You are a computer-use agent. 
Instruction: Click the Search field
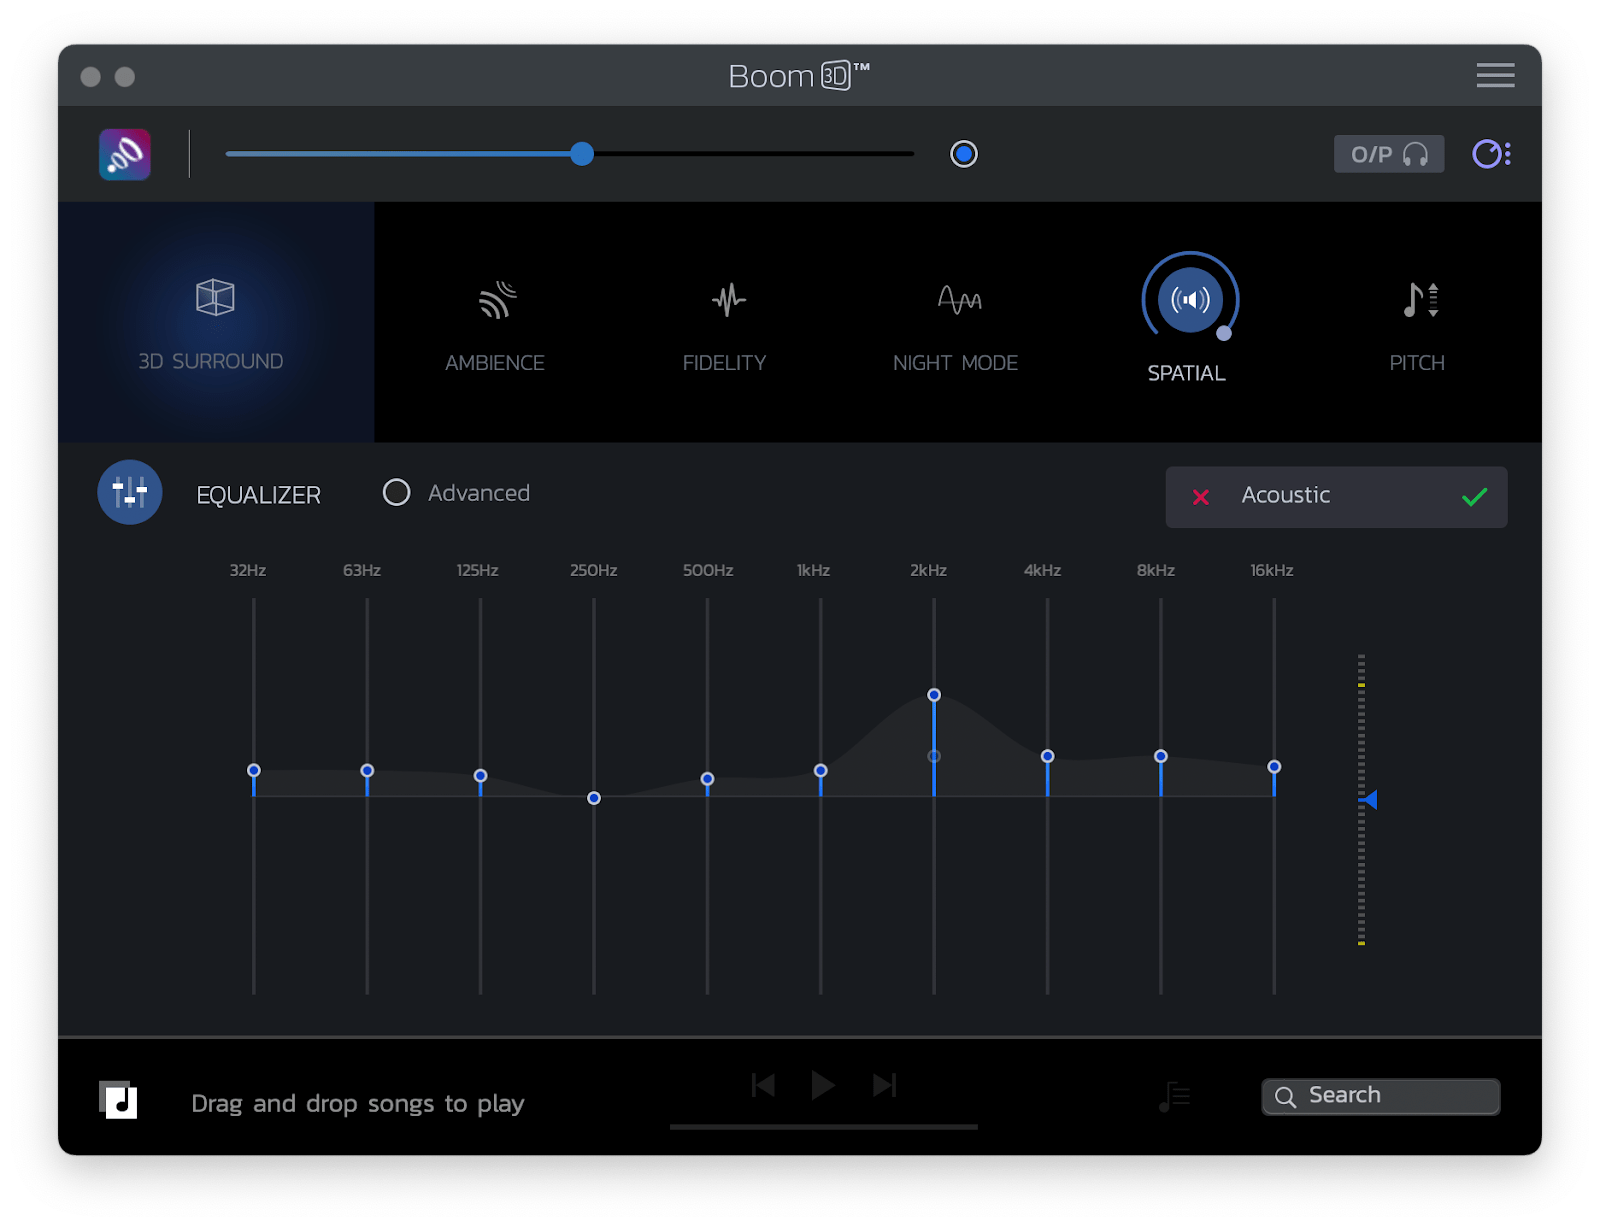click(x=1381, y=1096)
